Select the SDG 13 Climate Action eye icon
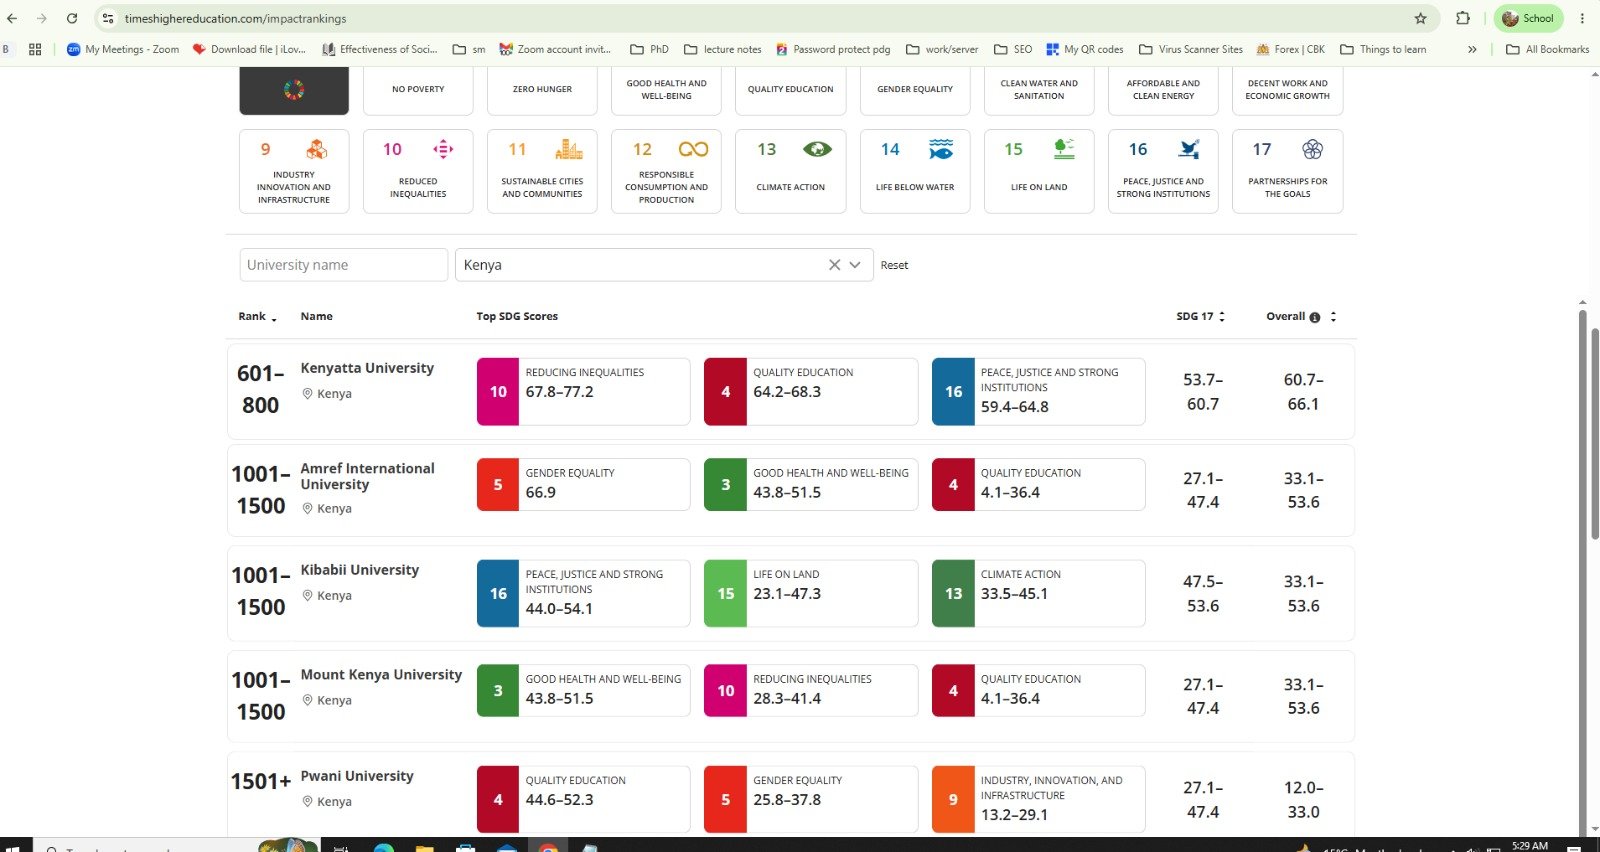1600x852 pixels. pos(817,149)
